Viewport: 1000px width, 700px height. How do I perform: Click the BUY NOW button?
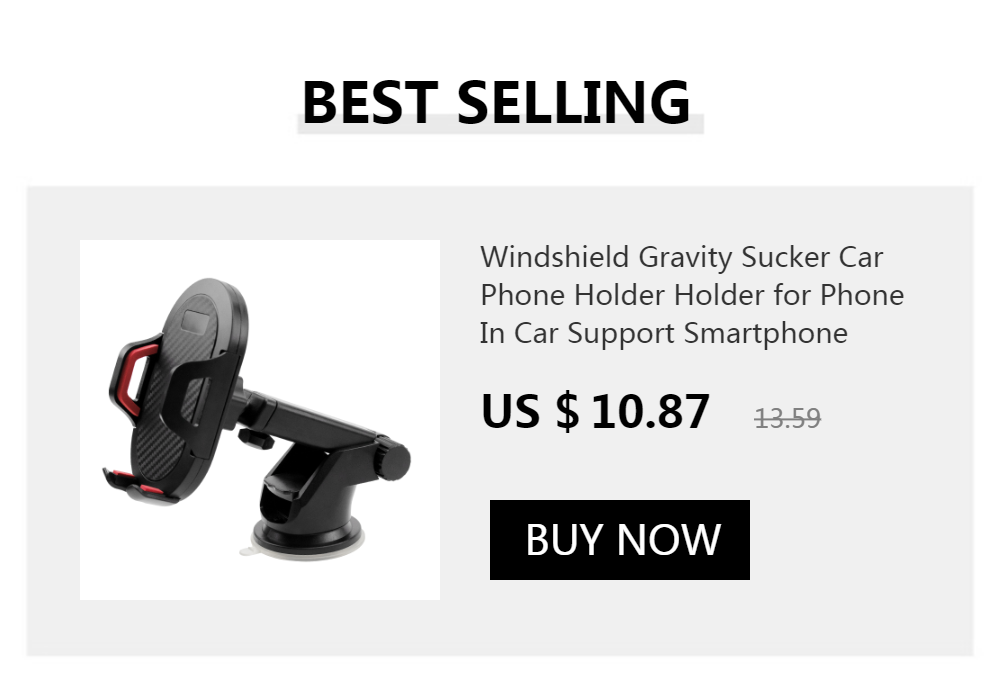pos(619,539)
